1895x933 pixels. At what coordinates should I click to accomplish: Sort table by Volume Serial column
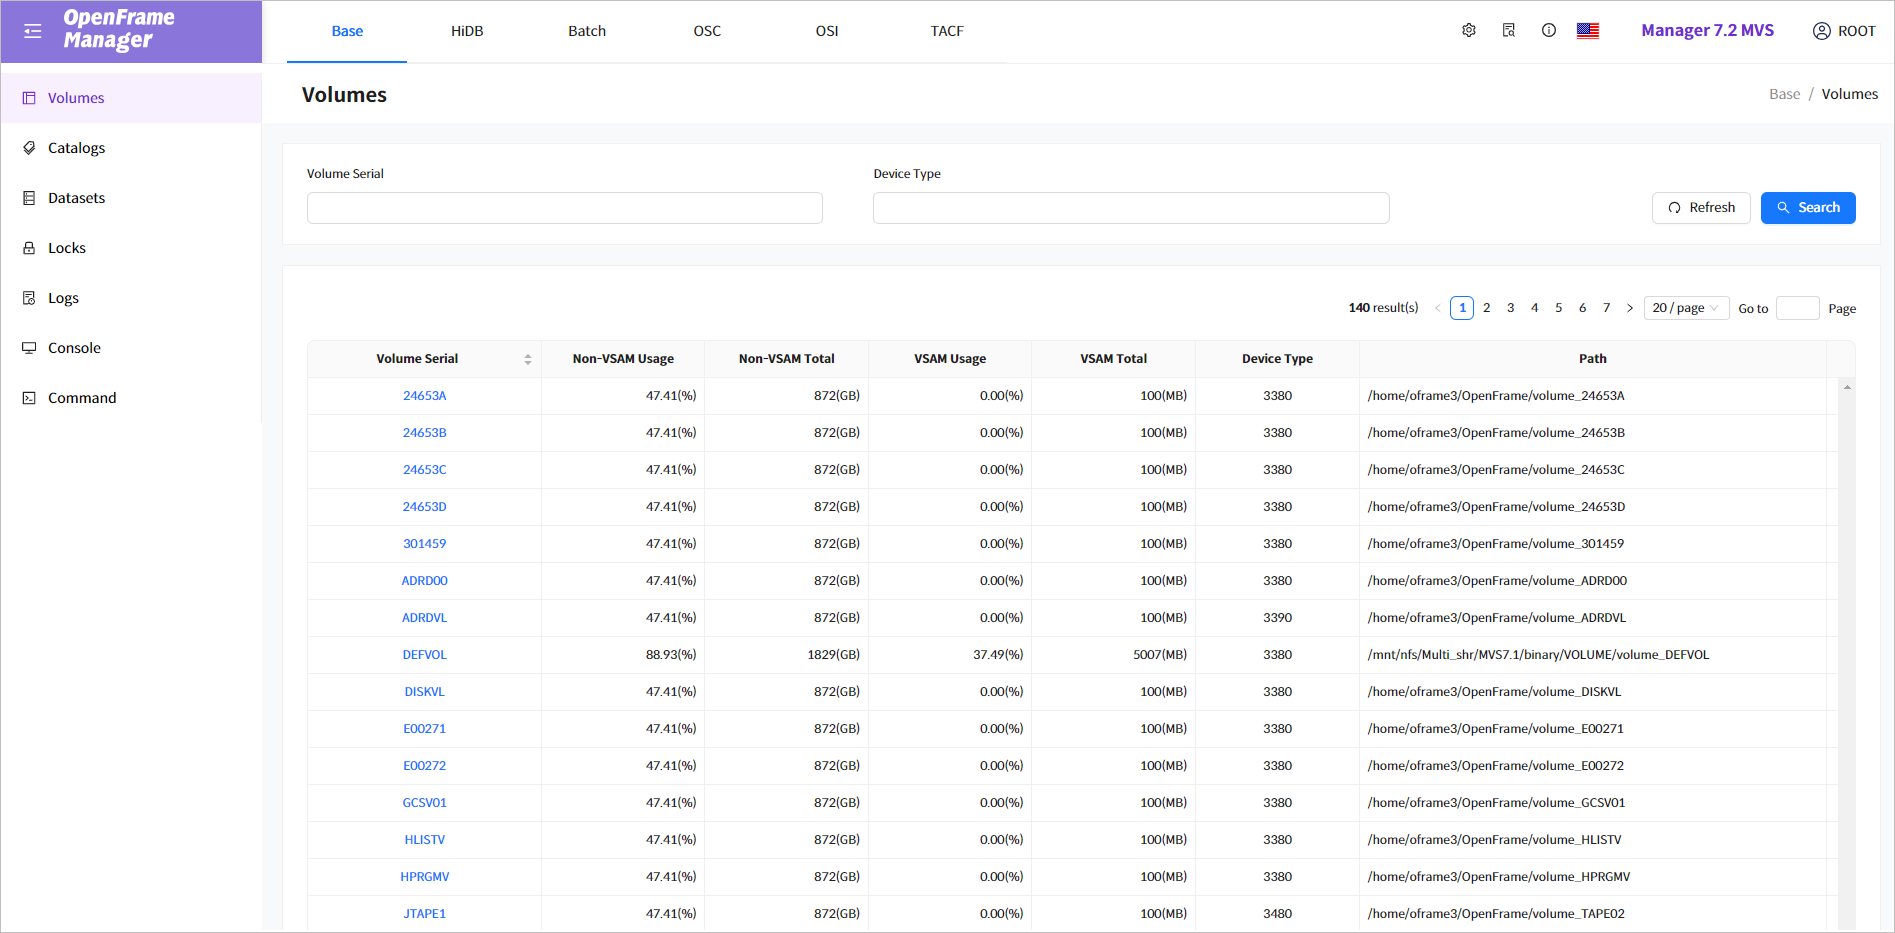[x=527, y=359]
